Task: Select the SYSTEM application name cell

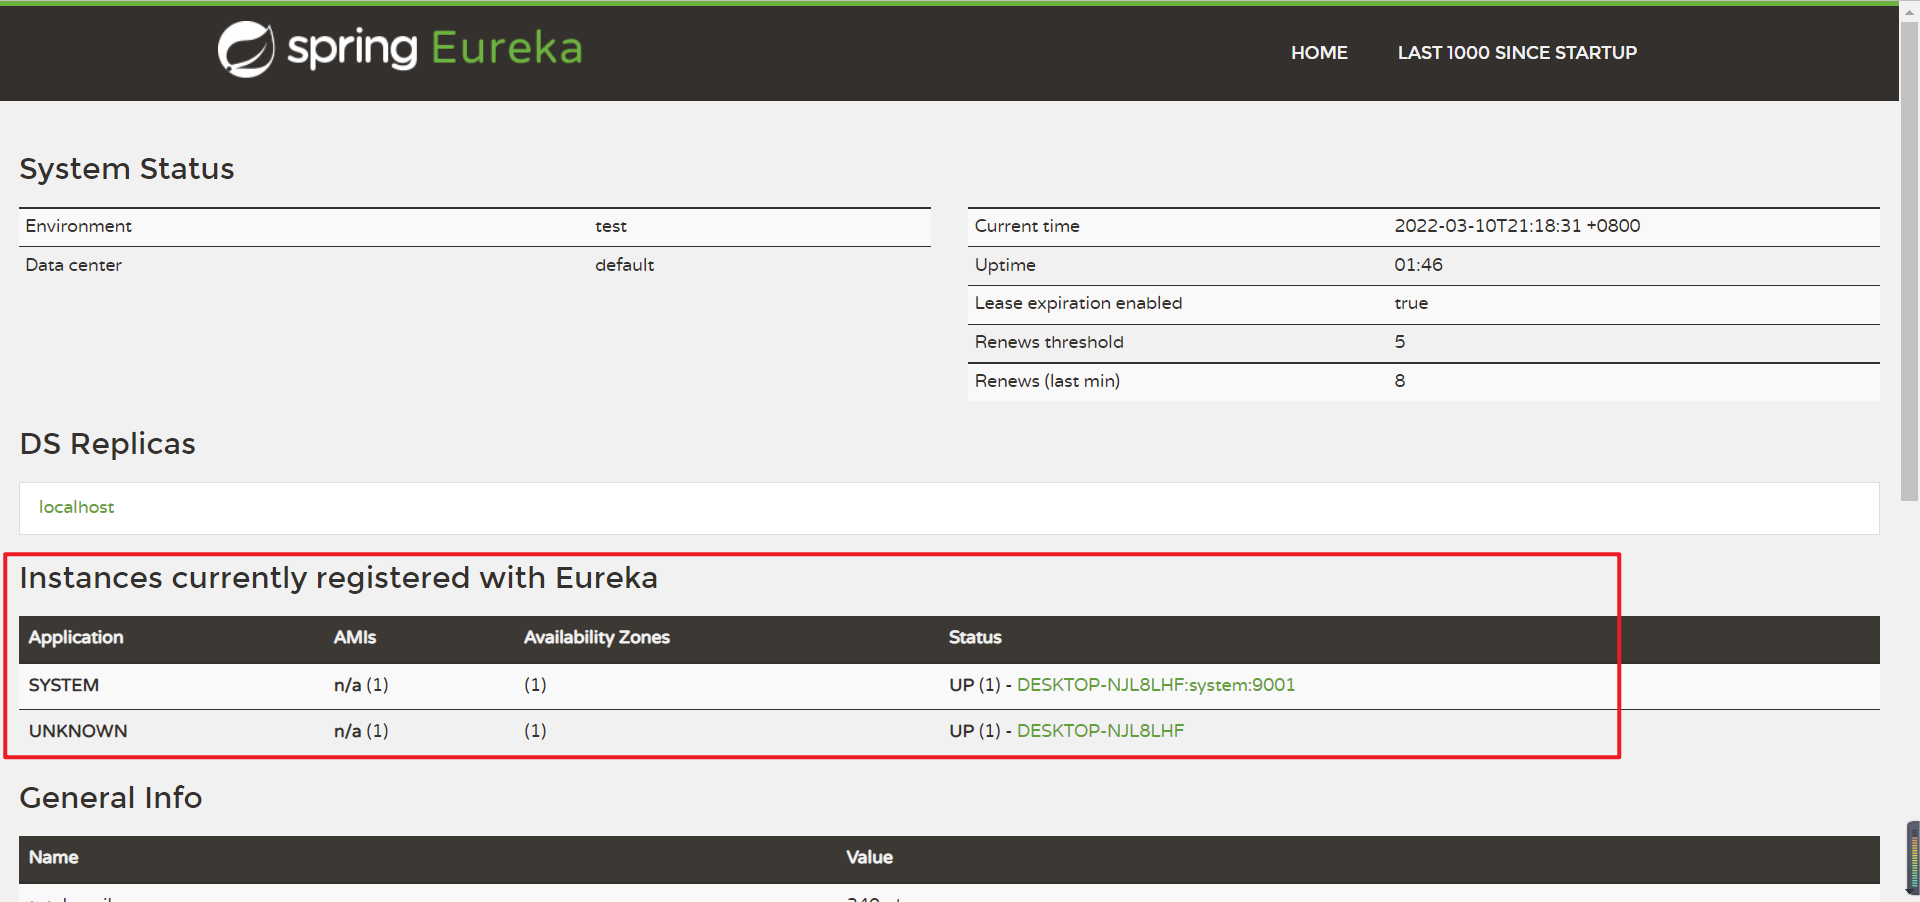Action: [64, 685]
